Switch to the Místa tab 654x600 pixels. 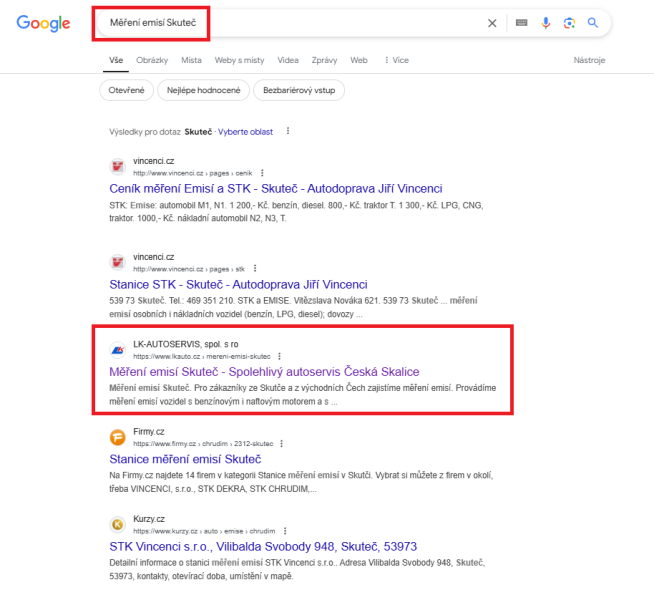coord(191,60)
